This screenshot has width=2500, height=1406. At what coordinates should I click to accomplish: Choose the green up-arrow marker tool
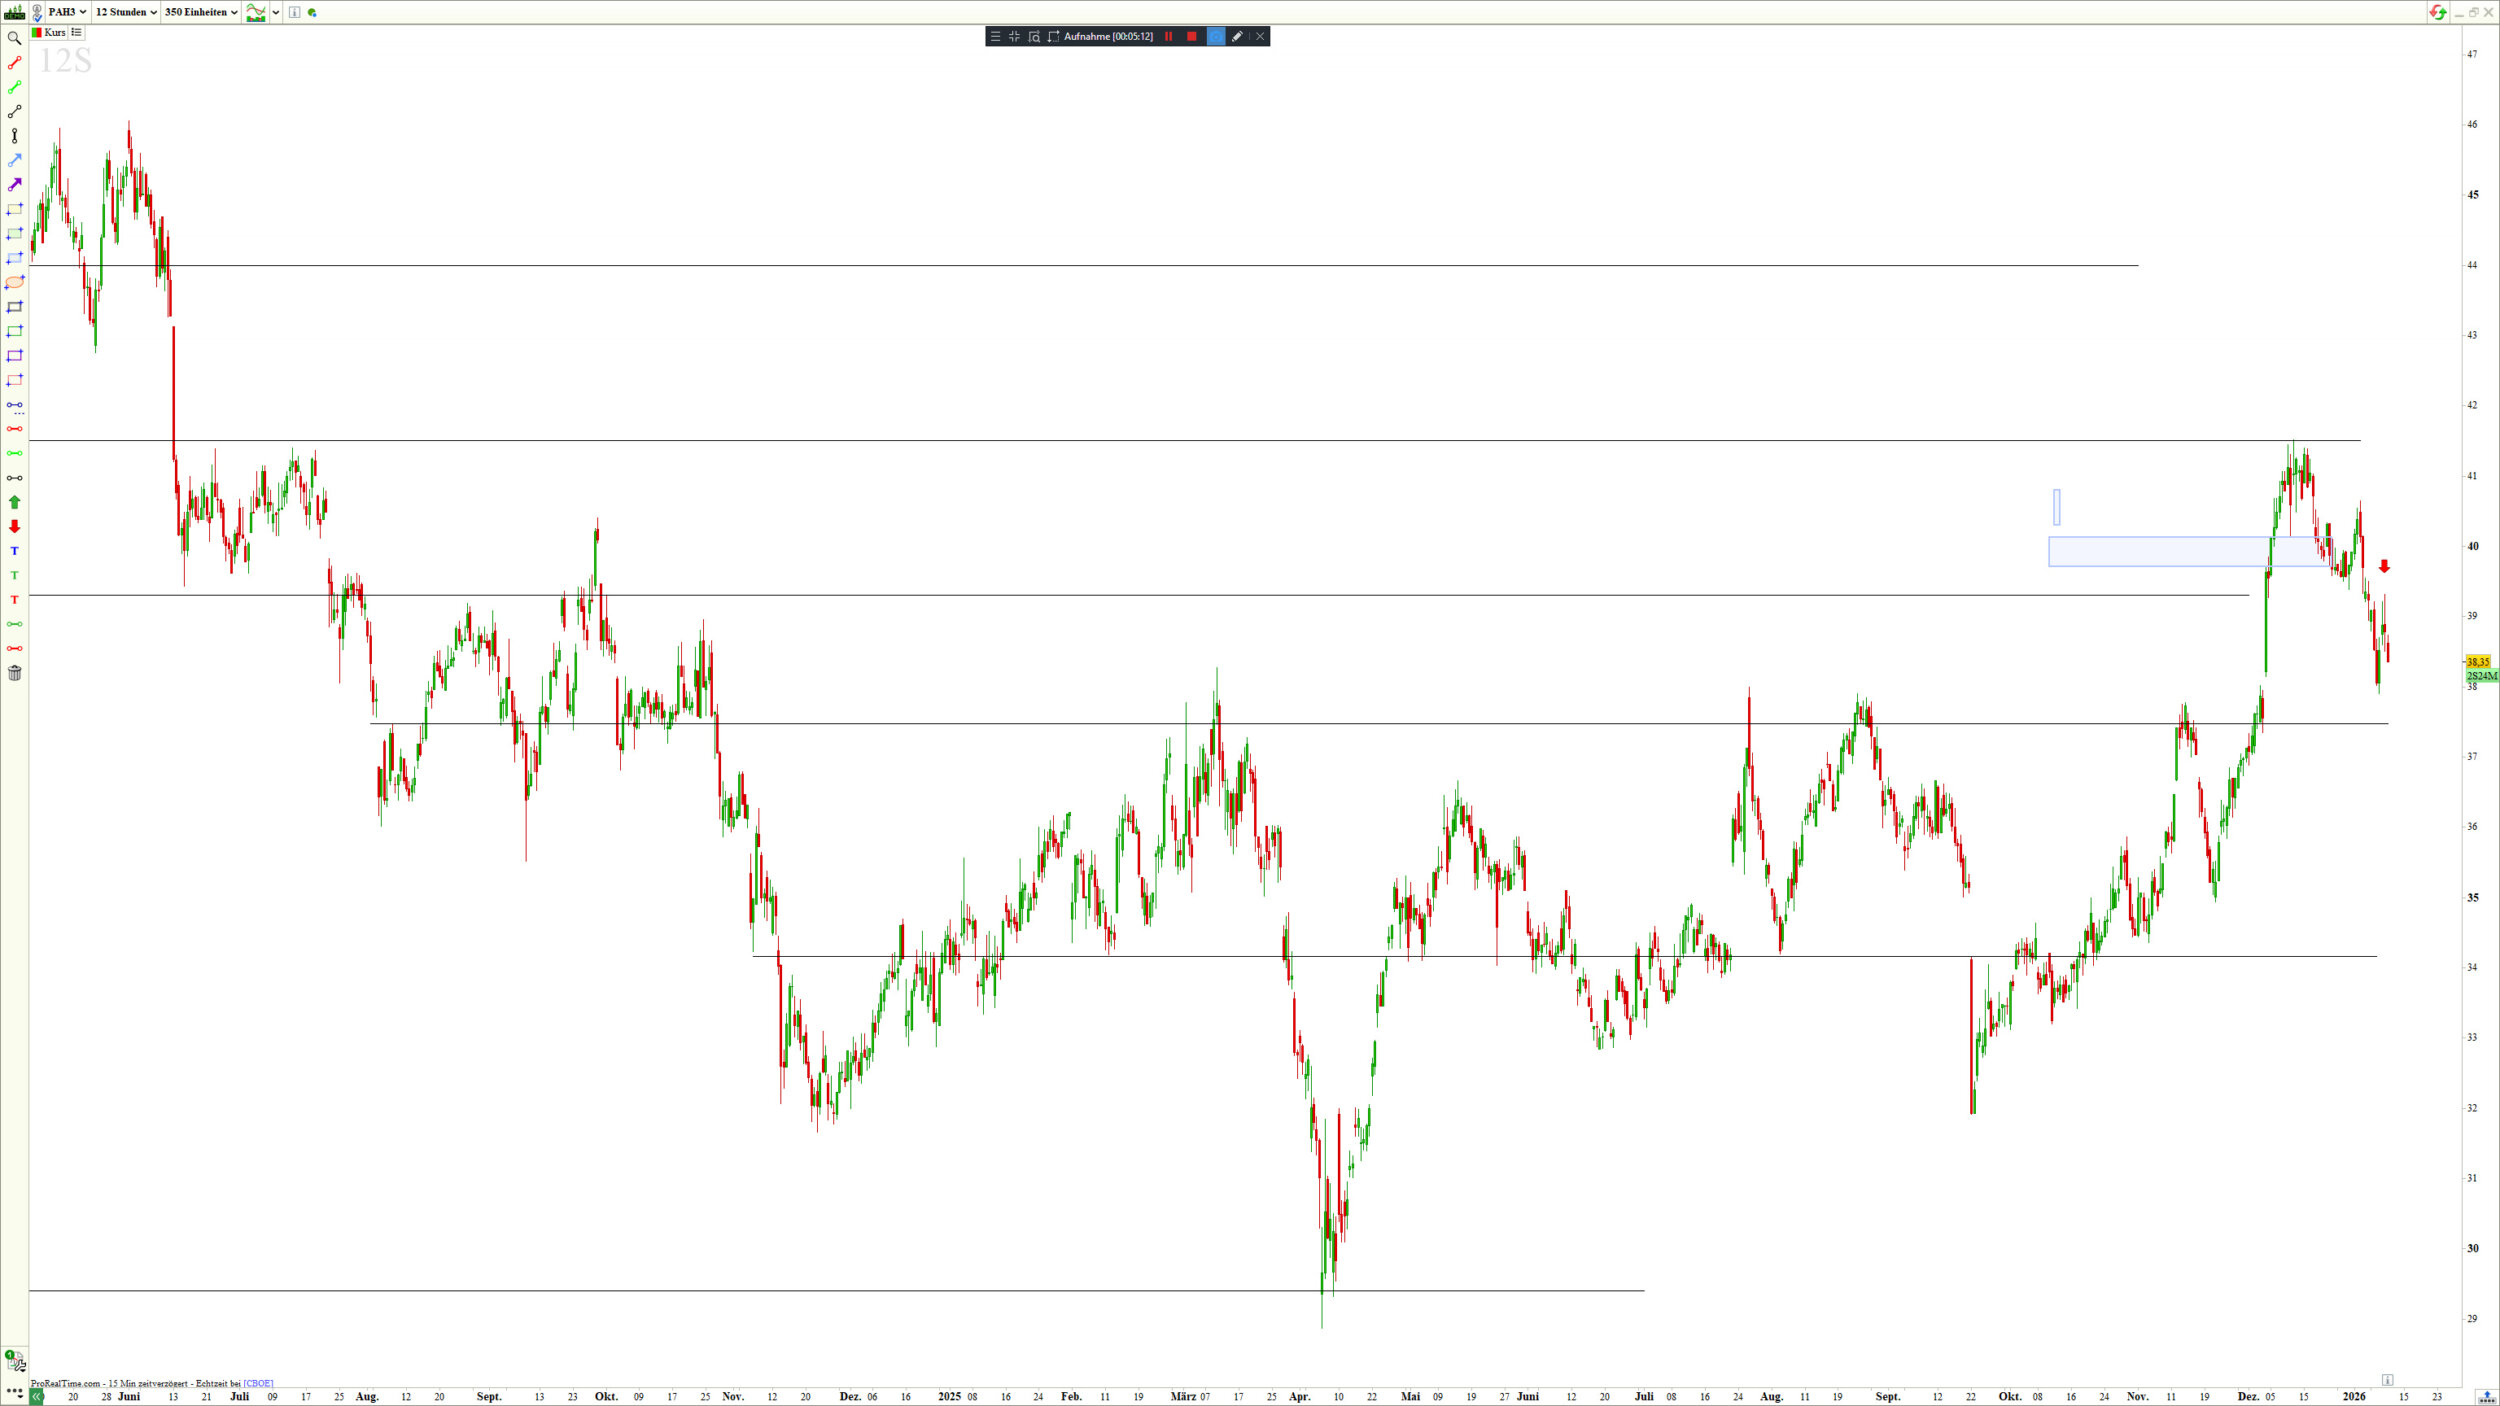click(x=14, y=502)
